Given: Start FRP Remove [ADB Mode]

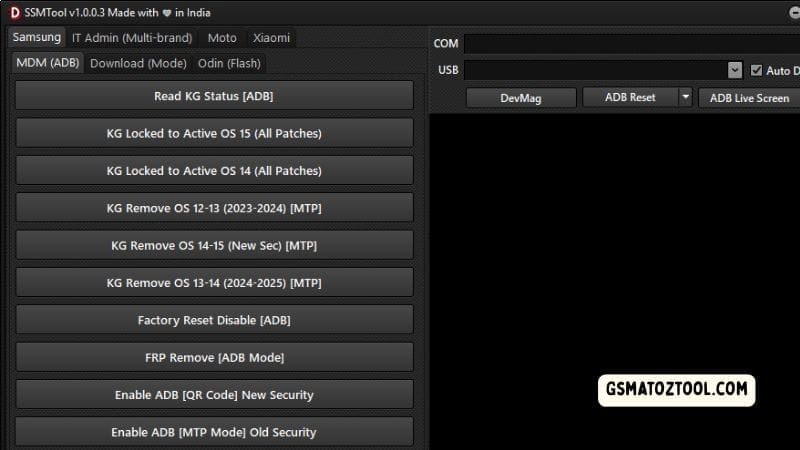Looking at the screenshot, I should pyautogui.click(x=214, y=357).
